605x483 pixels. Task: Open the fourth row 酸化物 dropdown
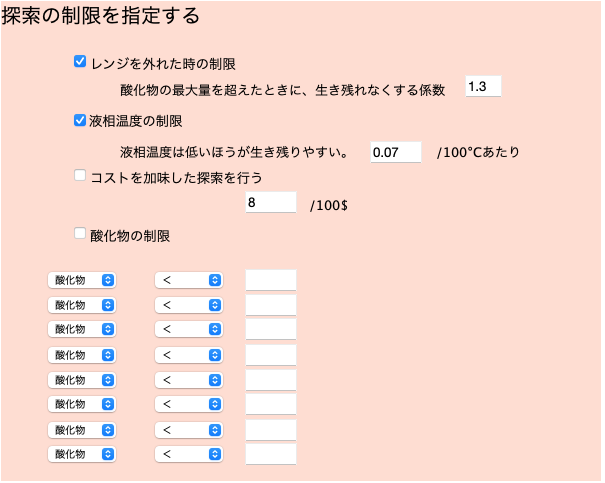82,355
